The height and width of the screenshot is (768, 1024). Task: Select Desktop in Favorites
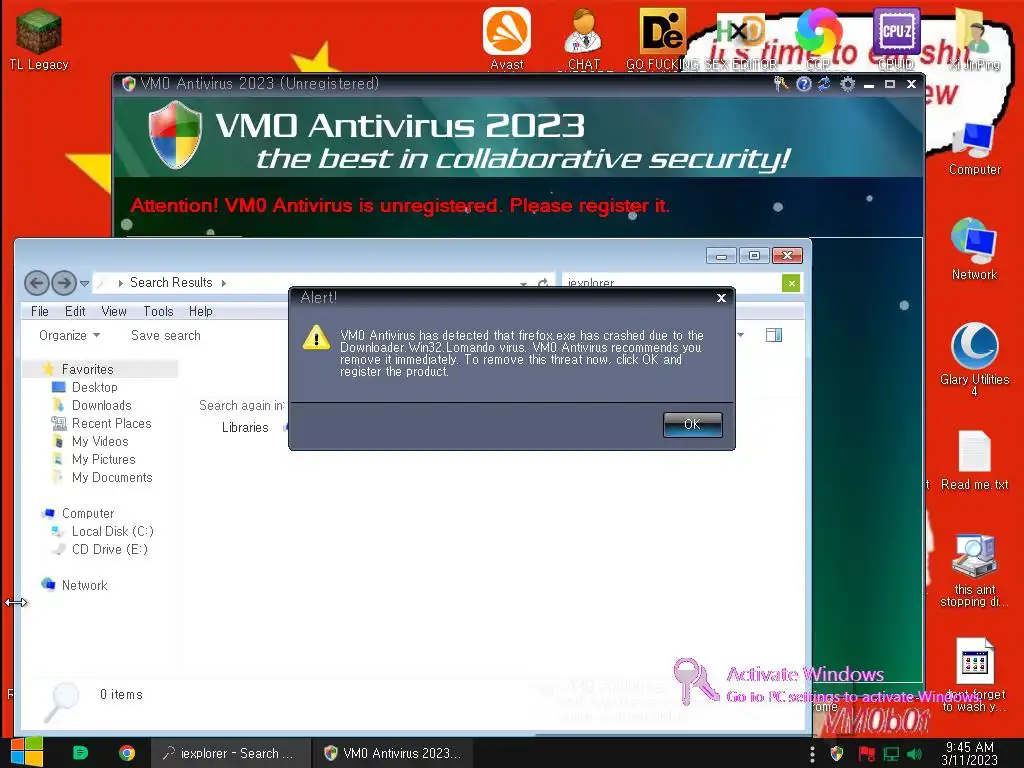(x=94, y=387)
